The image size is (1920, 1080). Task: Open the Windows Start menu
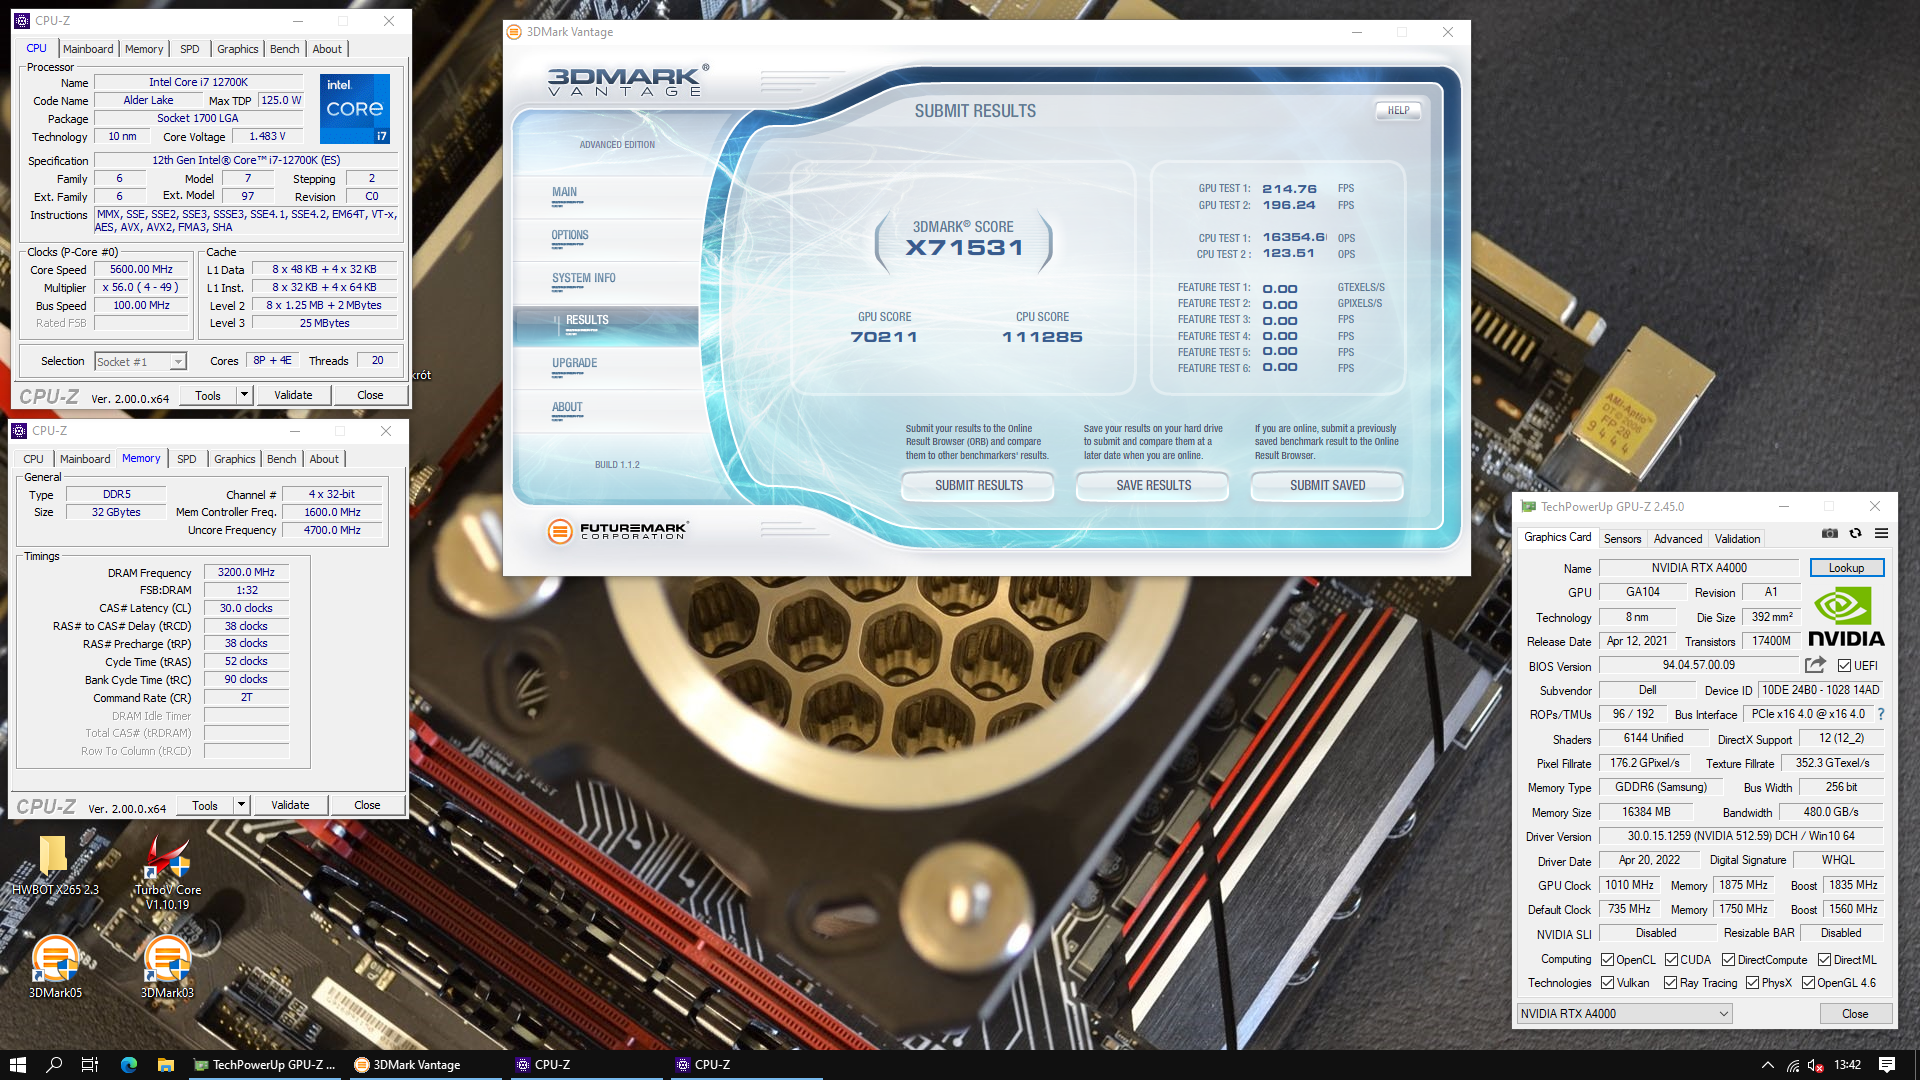(17, 1065)
